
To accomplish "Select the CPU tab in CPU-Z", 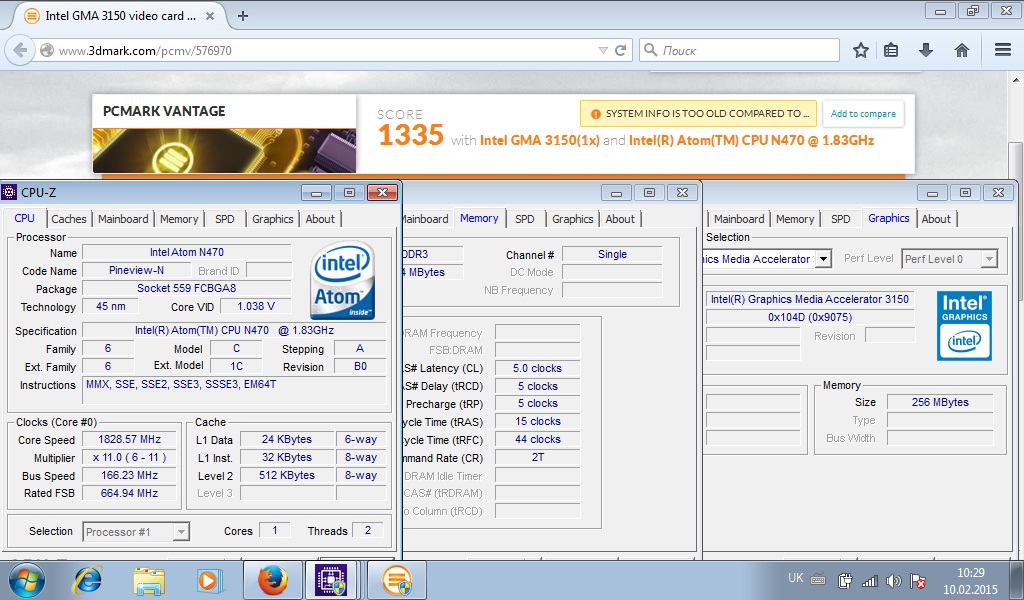I will (x=25, y=218).
